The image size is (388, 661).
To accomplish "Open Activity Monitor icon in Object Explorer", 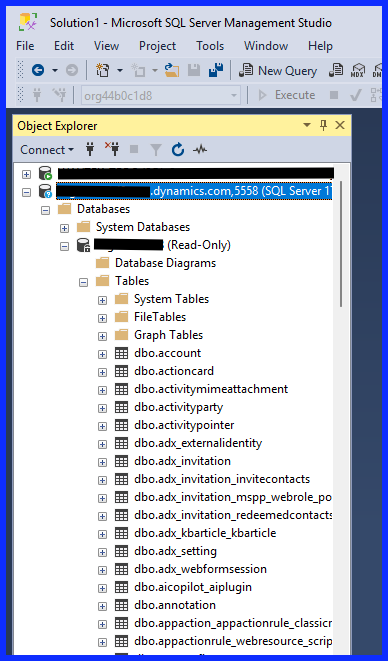I will point(200,149).
